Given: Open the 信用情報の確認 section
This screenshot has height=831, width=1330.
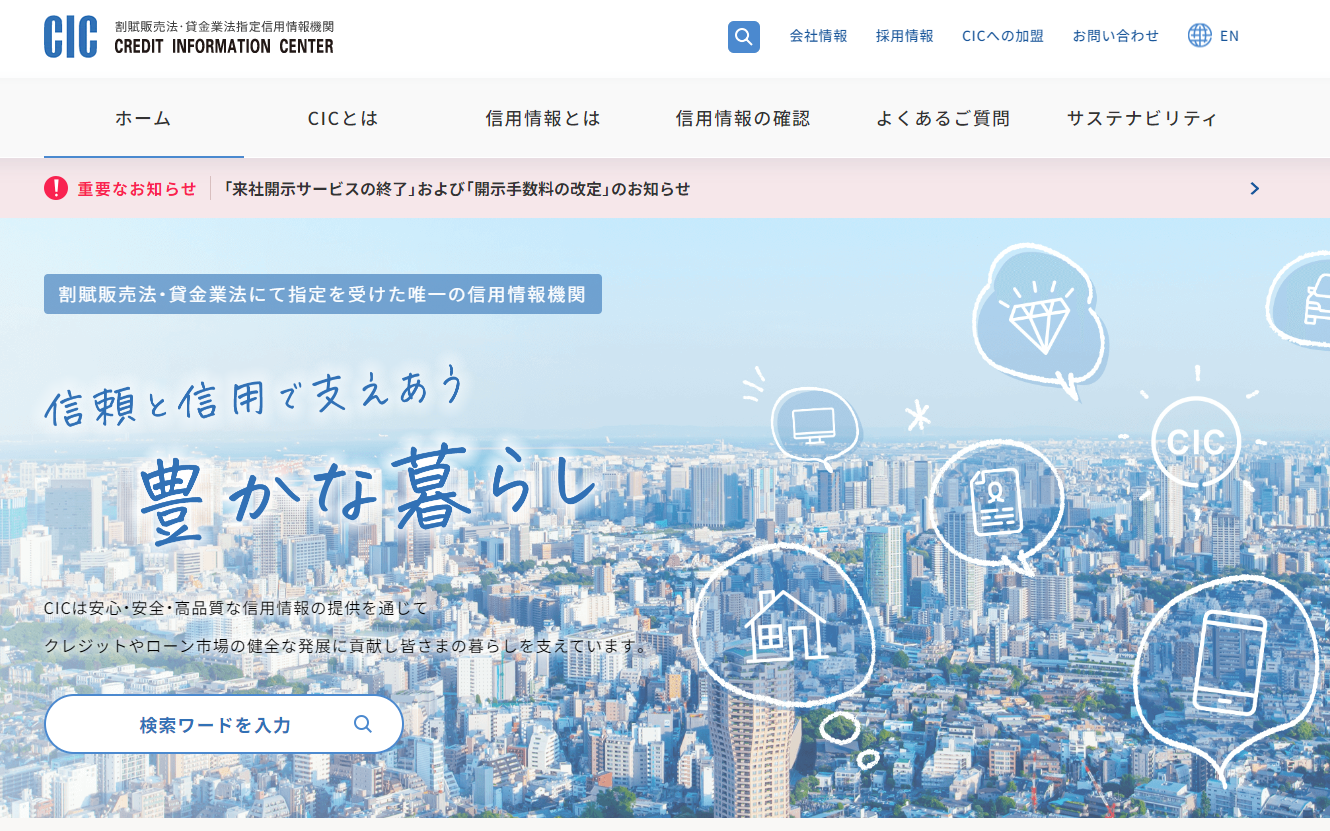Looking at the screenshot, I should pyautogui.click(x=744, y=118).
